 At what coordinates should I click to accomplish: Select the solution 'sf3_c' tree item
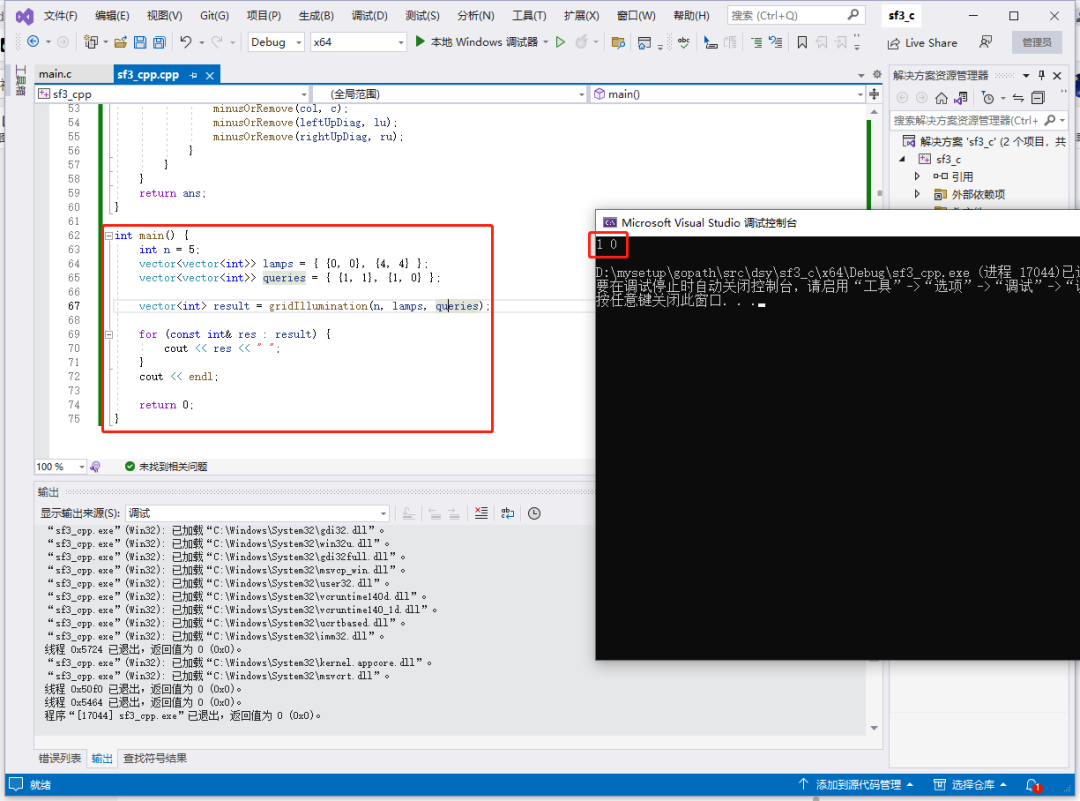985,141
